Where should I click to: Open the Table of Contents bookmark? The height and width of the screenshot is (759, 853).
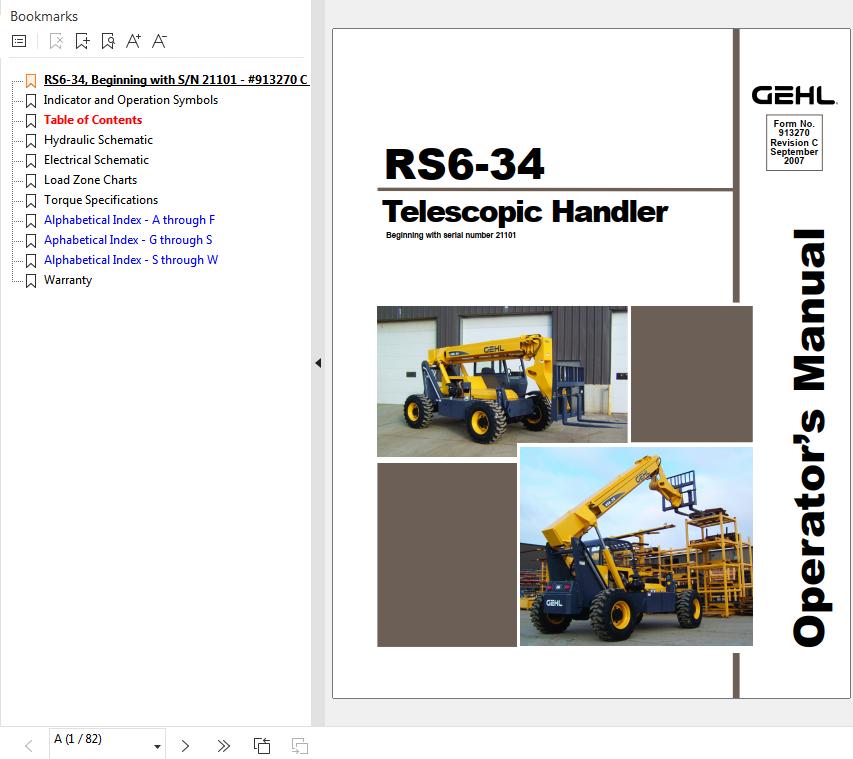[x=93, y=120]
